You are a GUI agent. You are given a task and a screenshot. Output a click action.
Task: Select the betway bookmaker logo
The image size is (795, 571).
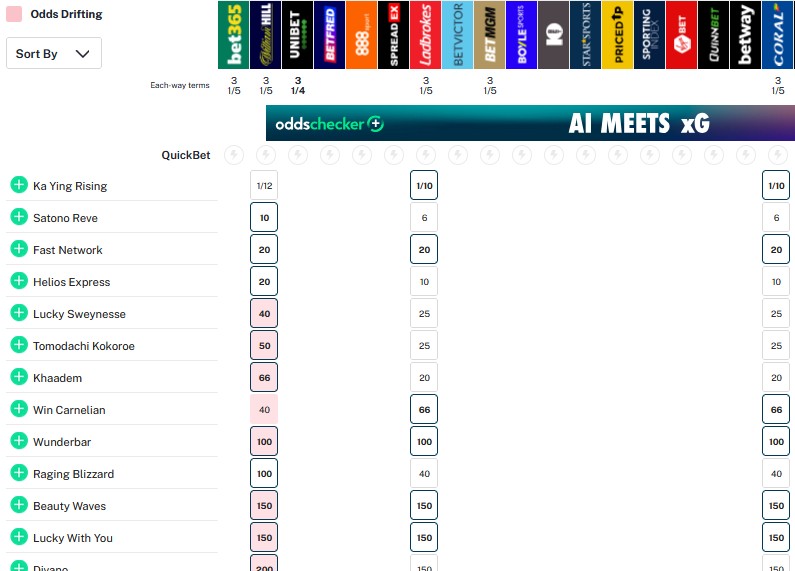coord(745,35)
